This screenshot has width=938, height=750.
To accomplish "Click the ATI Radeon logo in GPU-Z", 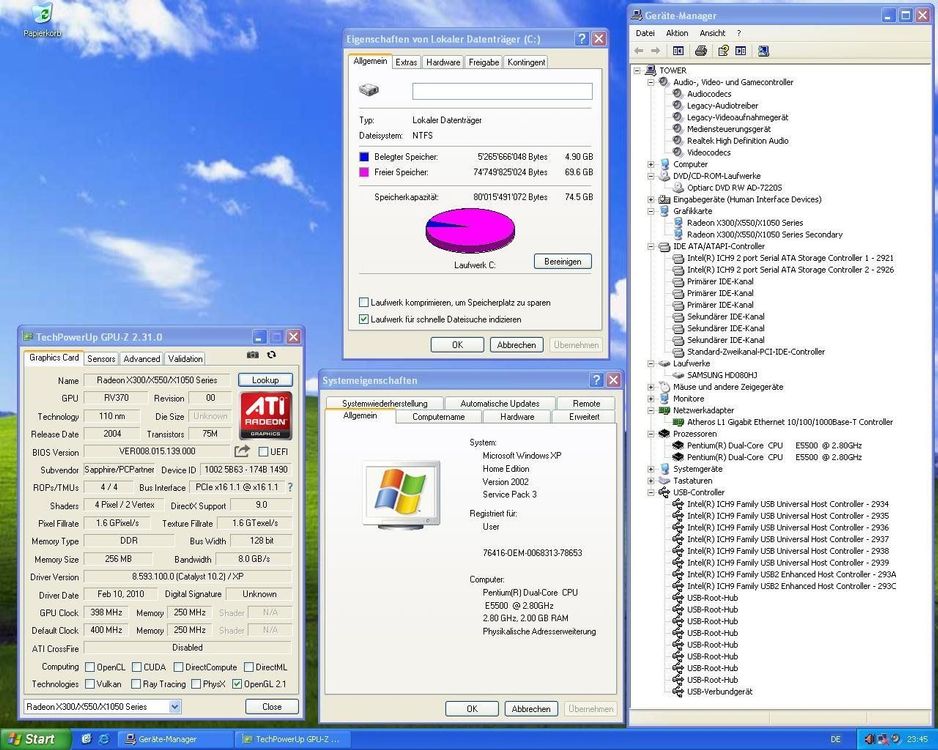I will [x=265, y=415].
